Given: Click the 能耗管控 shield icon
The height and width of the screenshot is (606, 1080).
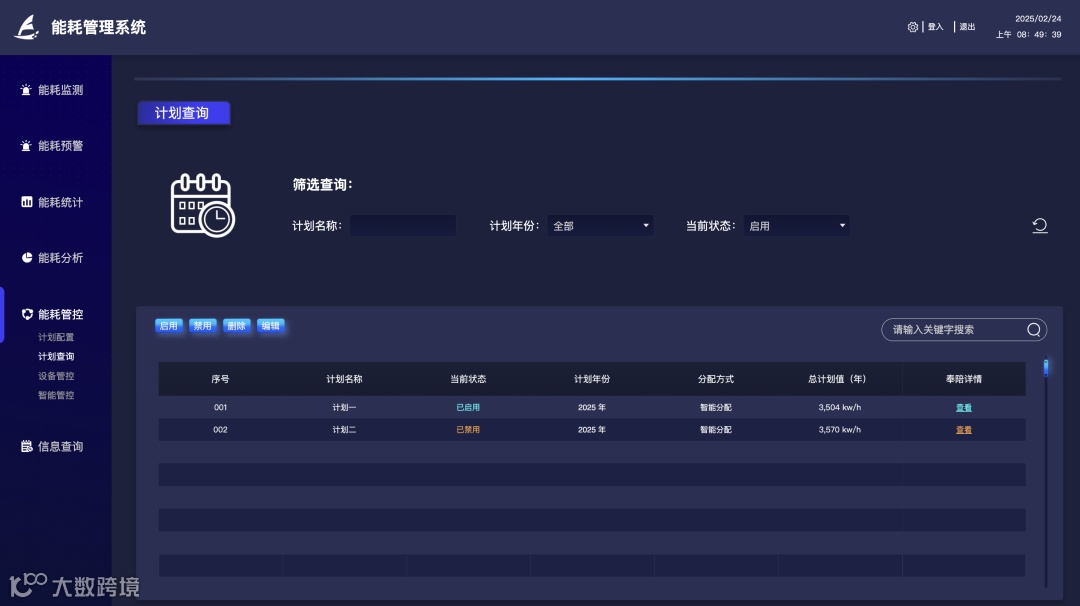Looking at the screenshot, I should tap(27, 314).
